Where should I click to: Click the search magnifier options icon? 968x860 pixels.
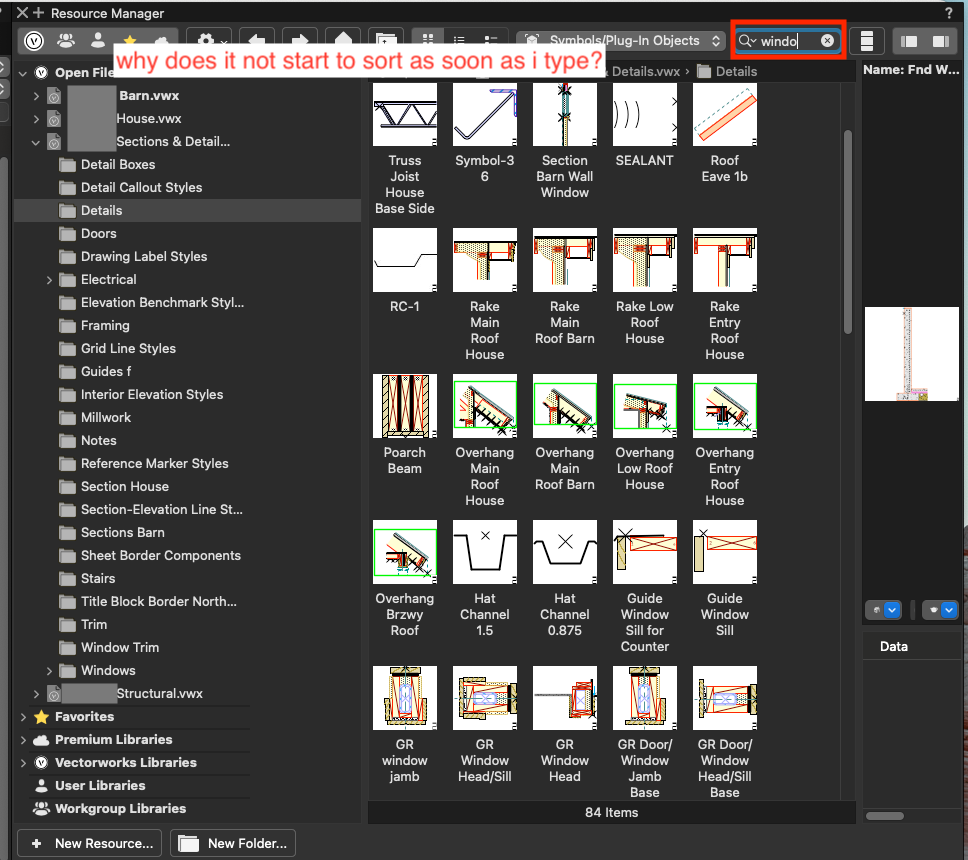point(746,41)
